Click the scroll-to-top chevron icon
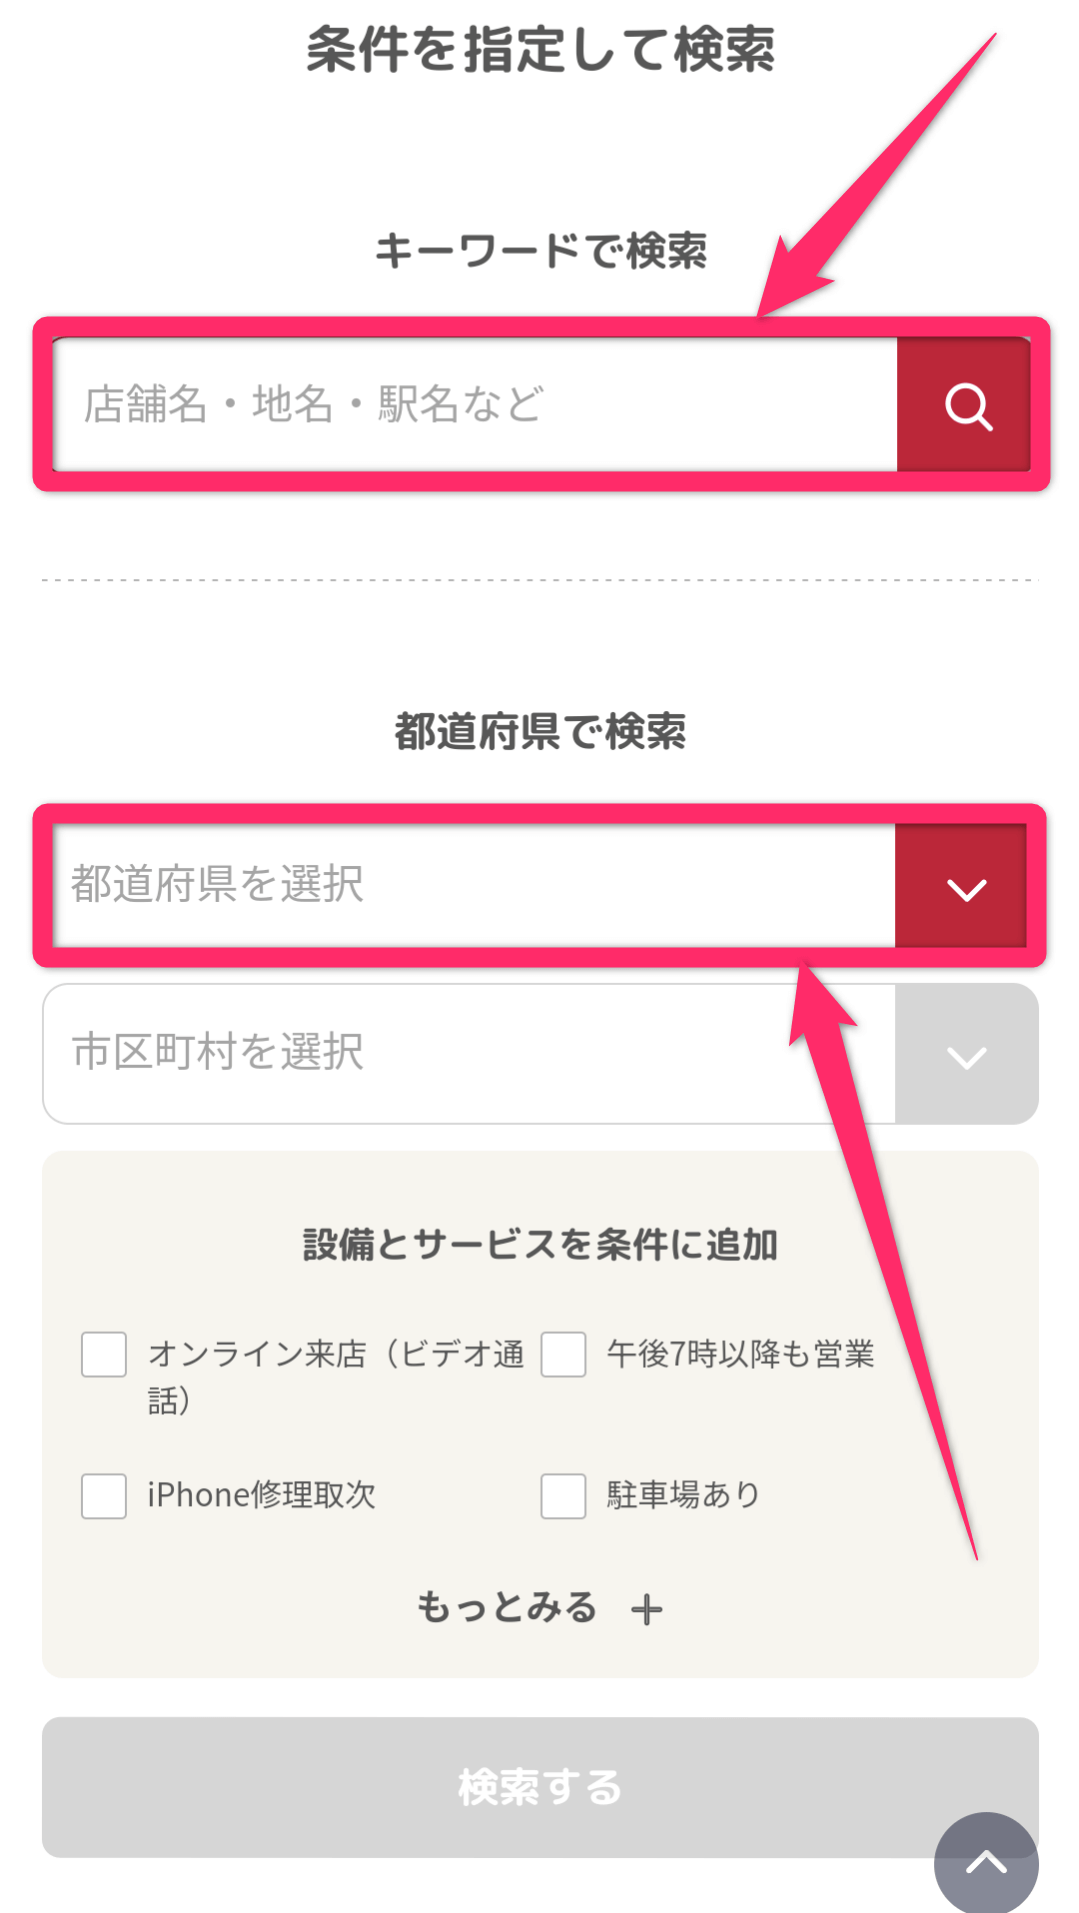Viewport: 1079px width, 1913px height. (987, 1862)
